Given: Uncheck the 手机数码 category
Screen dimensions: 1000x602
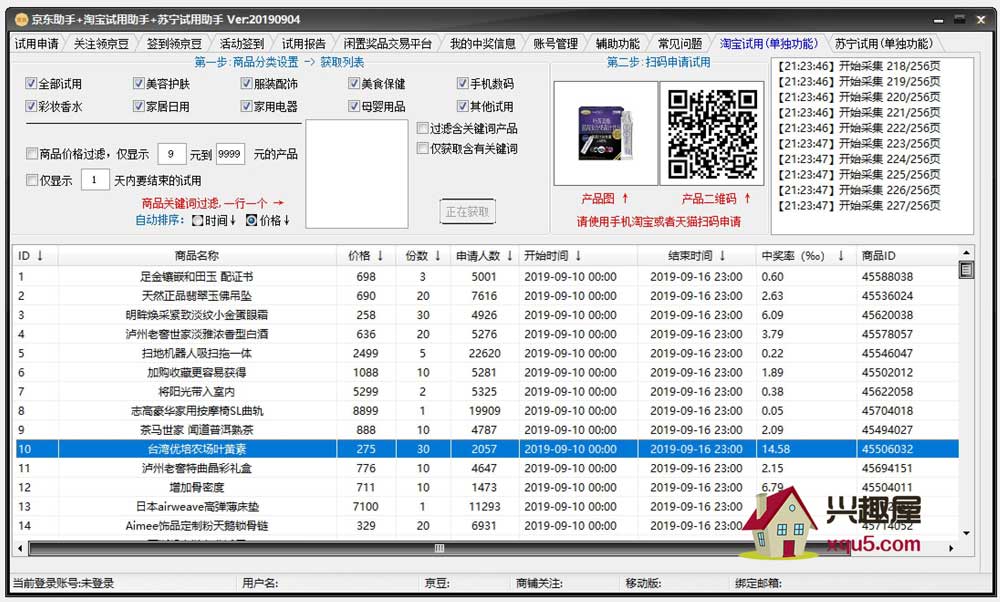Looking at the screenshot, I should pyautogui.click(x=462, y=84).
